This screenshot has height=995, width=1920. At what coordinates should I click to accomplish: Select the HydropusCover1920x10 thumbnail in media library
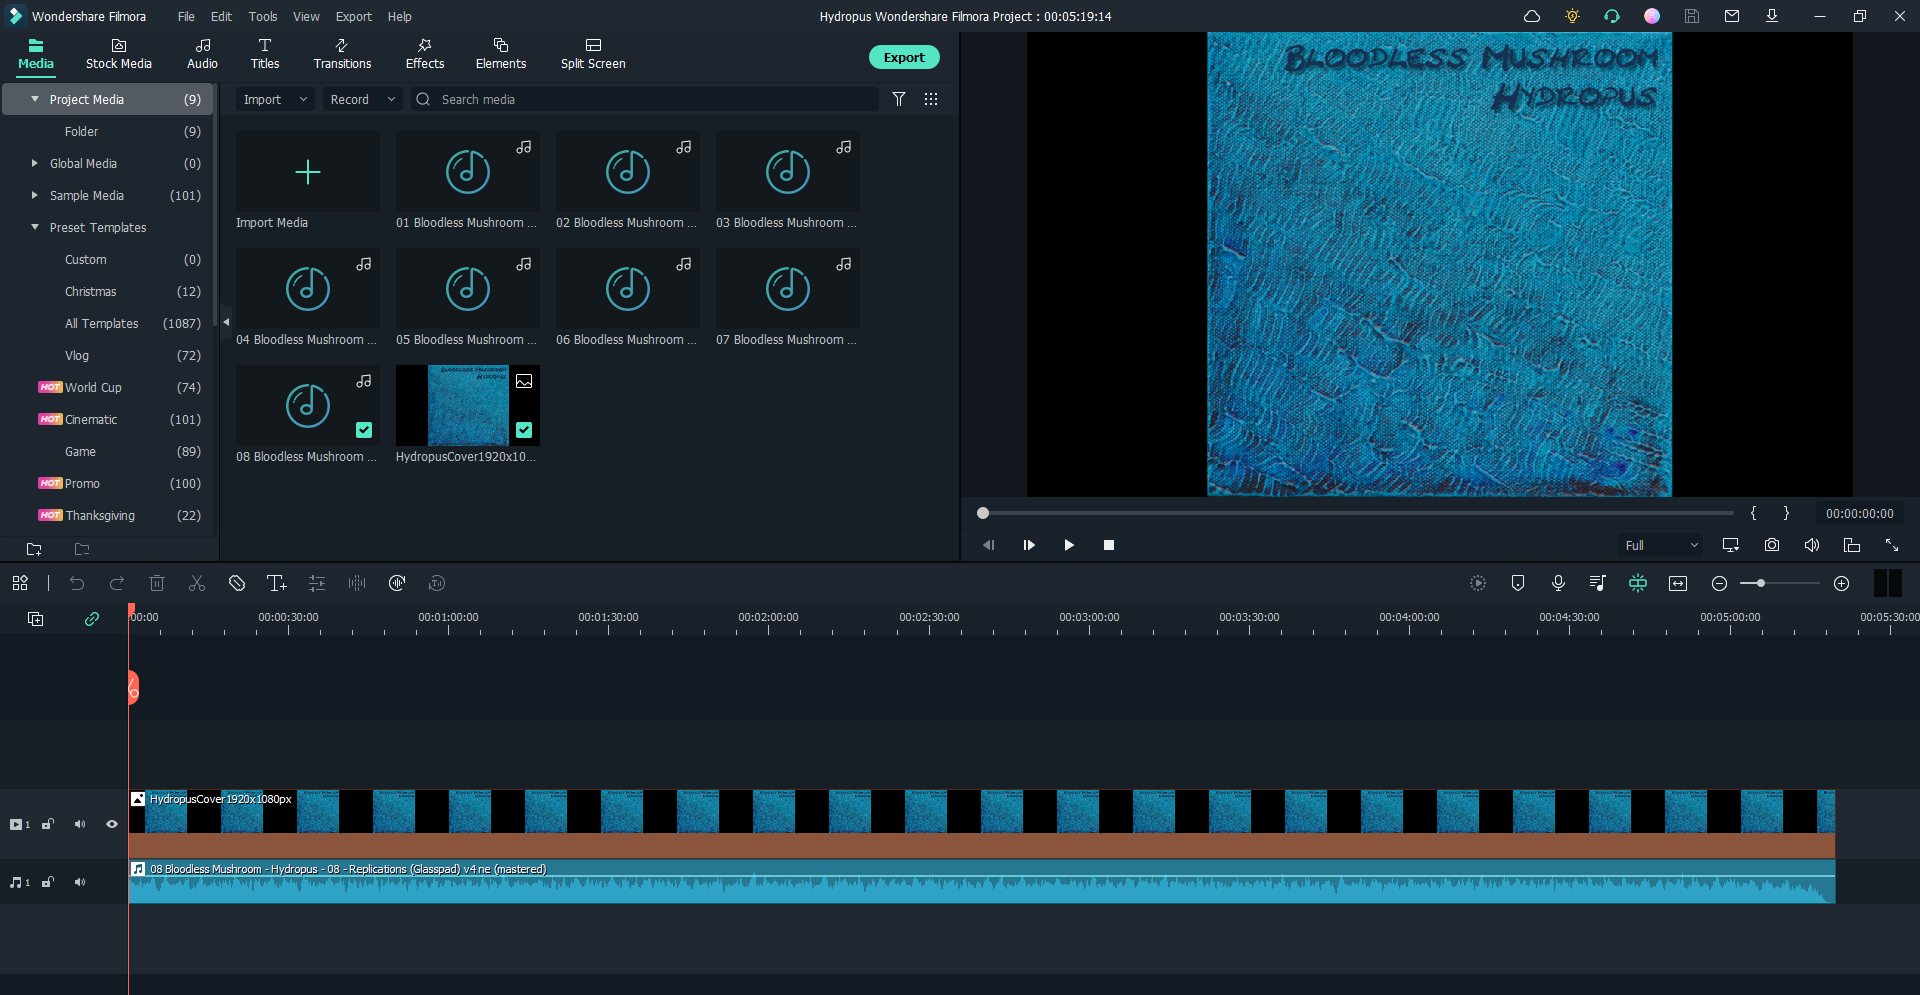click(x=466, y=406)
